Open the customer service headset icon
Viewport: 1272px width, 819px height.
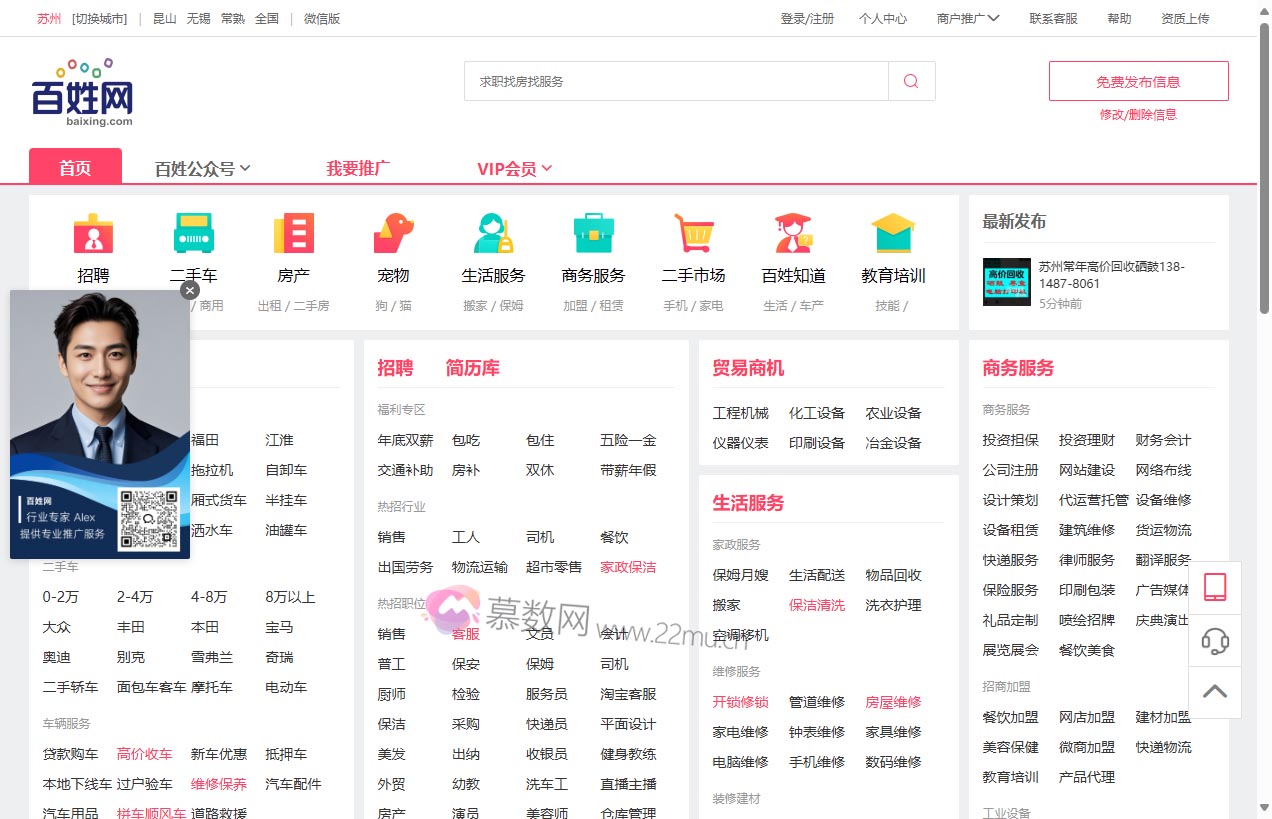point(1215,641)
